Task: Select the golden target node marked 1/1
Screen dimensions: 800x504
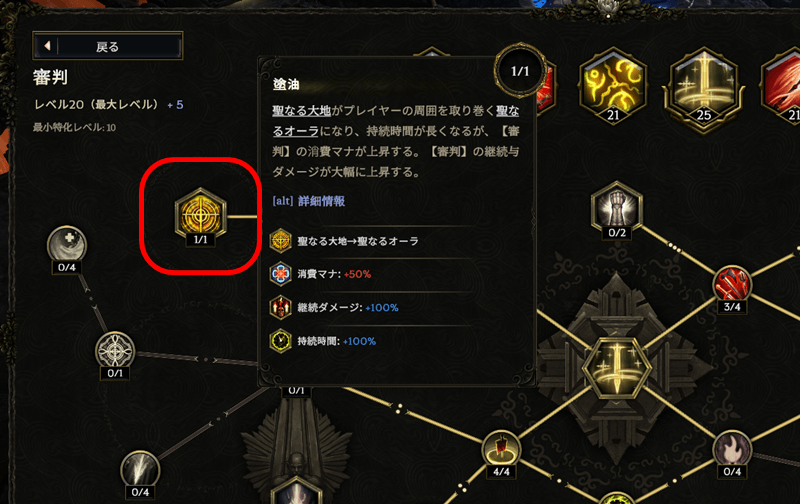Action: point(201,214)
